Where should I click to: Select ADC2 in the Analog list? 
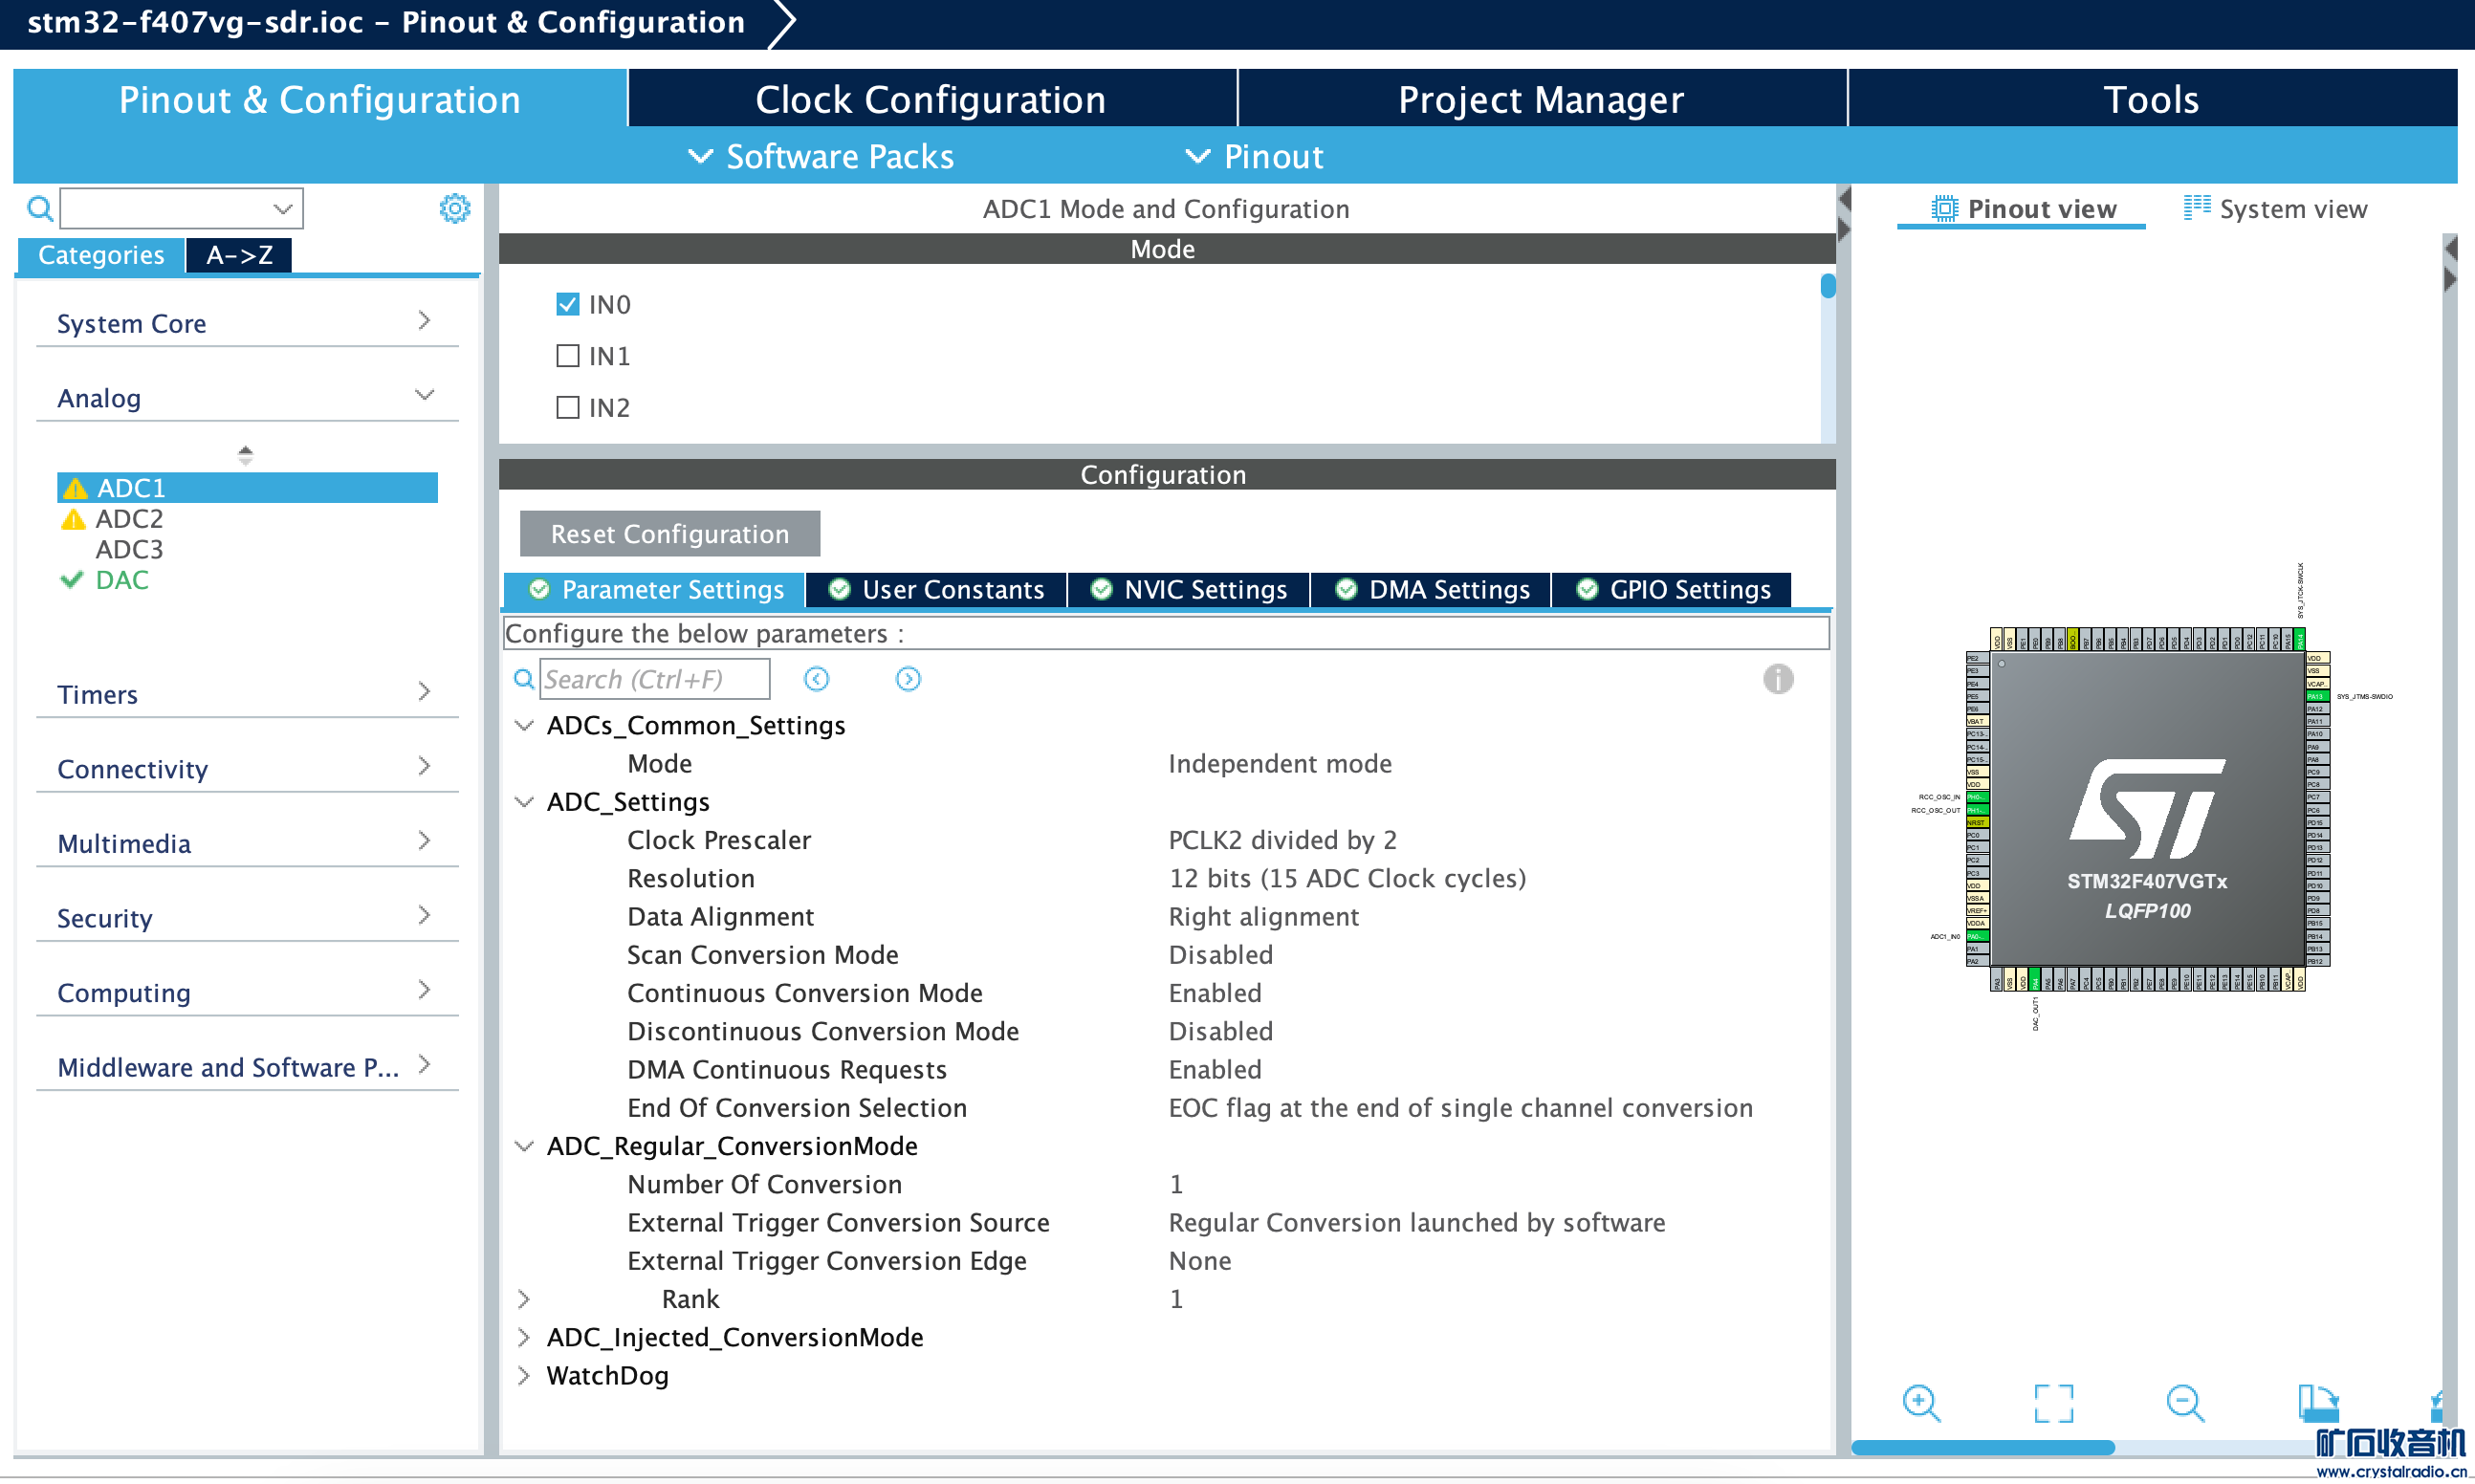[129, 519]
